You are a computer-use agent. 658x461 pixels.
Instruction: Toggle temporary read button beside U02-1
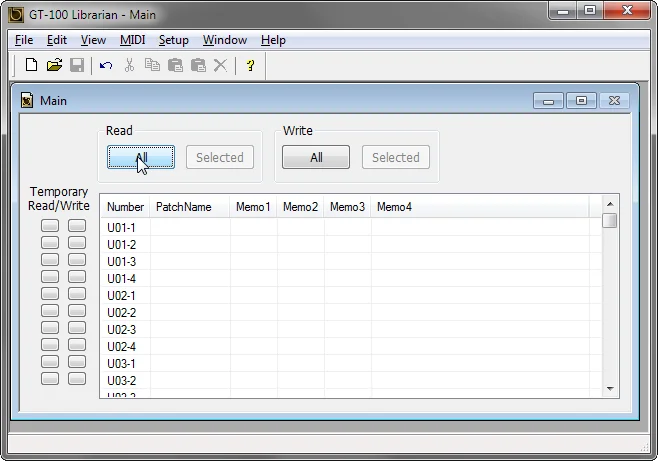50,294
